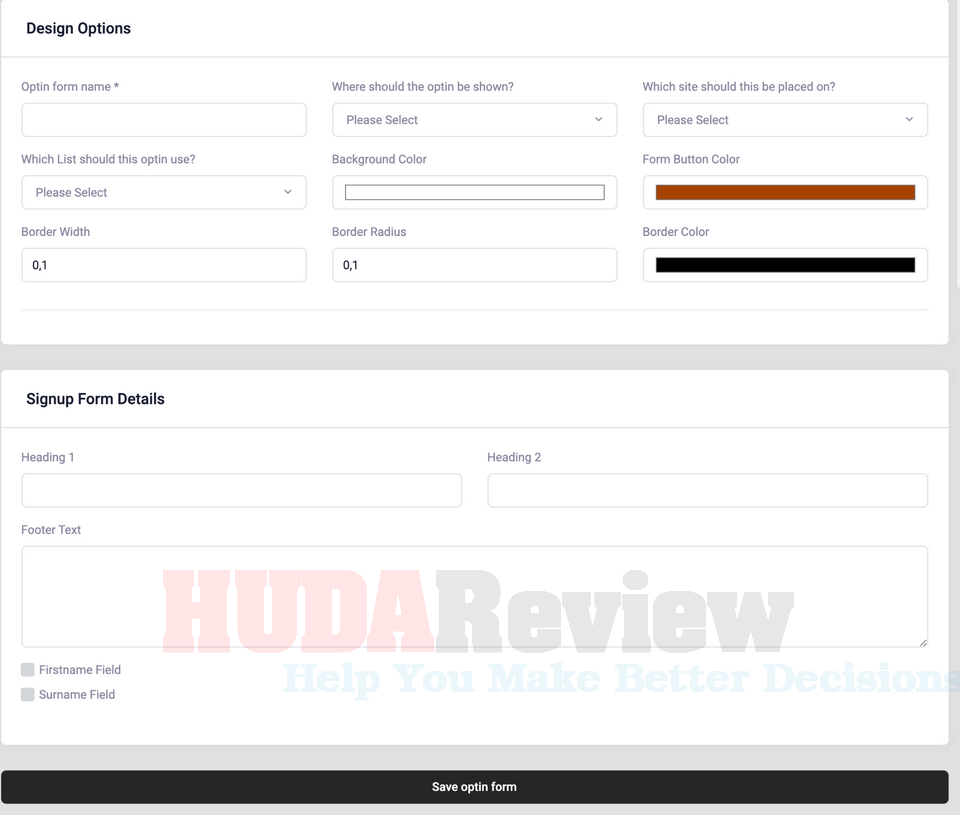Enable the Surname Field checkbox

(x=28, y=694)
